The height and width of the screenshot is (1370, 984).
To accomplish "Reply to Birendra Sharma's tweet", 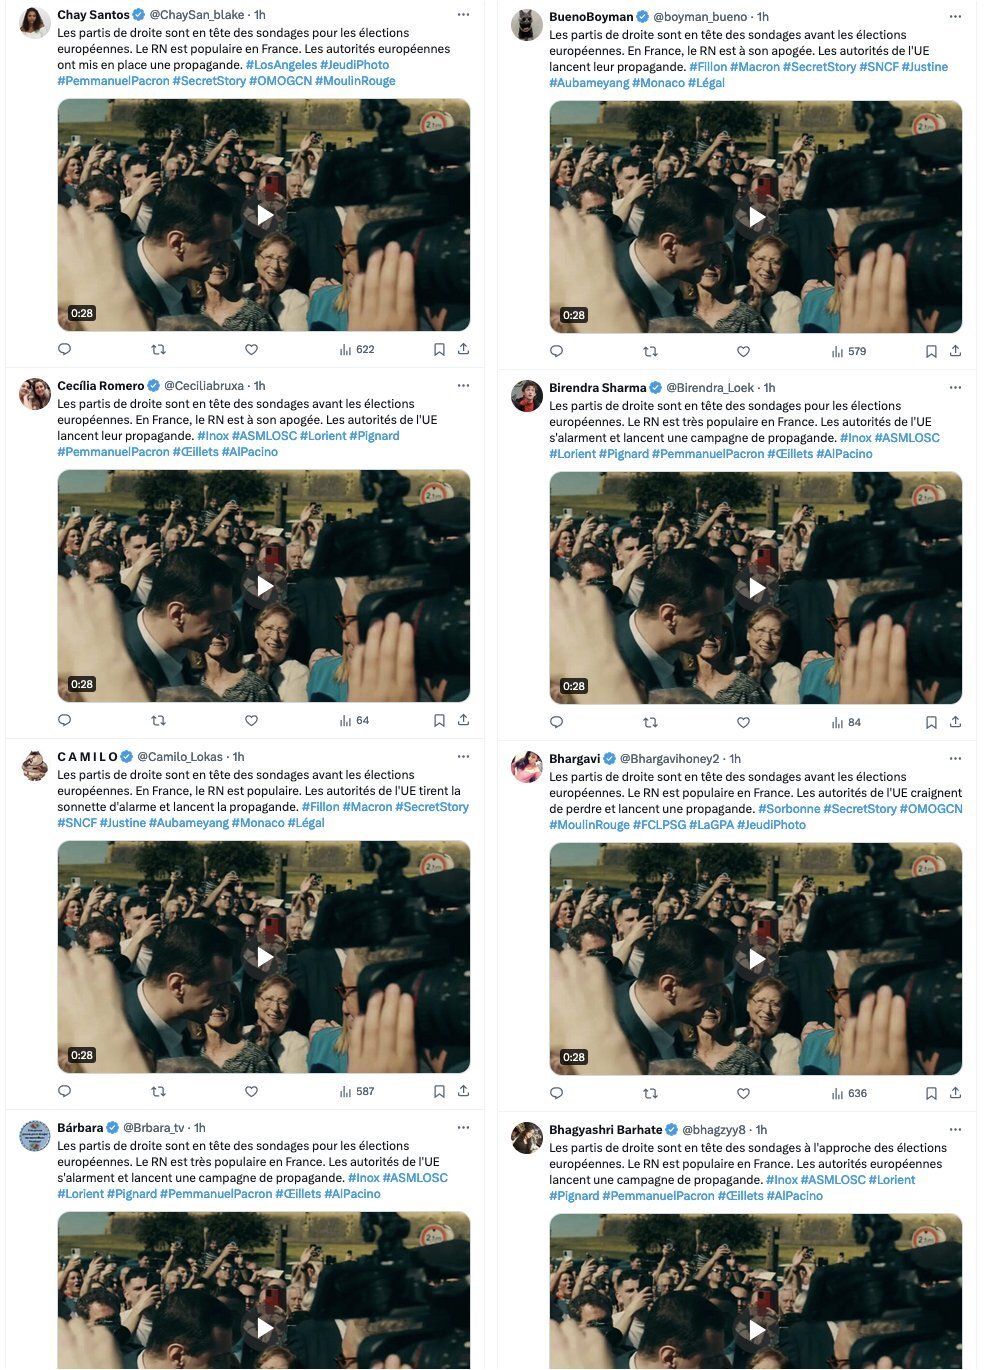I will point(557,722).
